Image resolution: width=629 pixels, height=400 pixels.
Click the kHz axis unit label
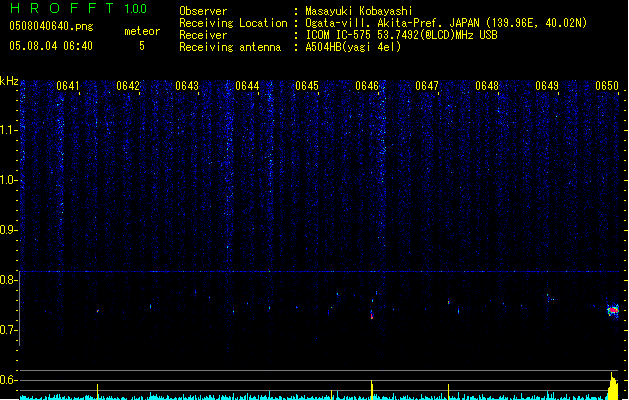(9, 81)
